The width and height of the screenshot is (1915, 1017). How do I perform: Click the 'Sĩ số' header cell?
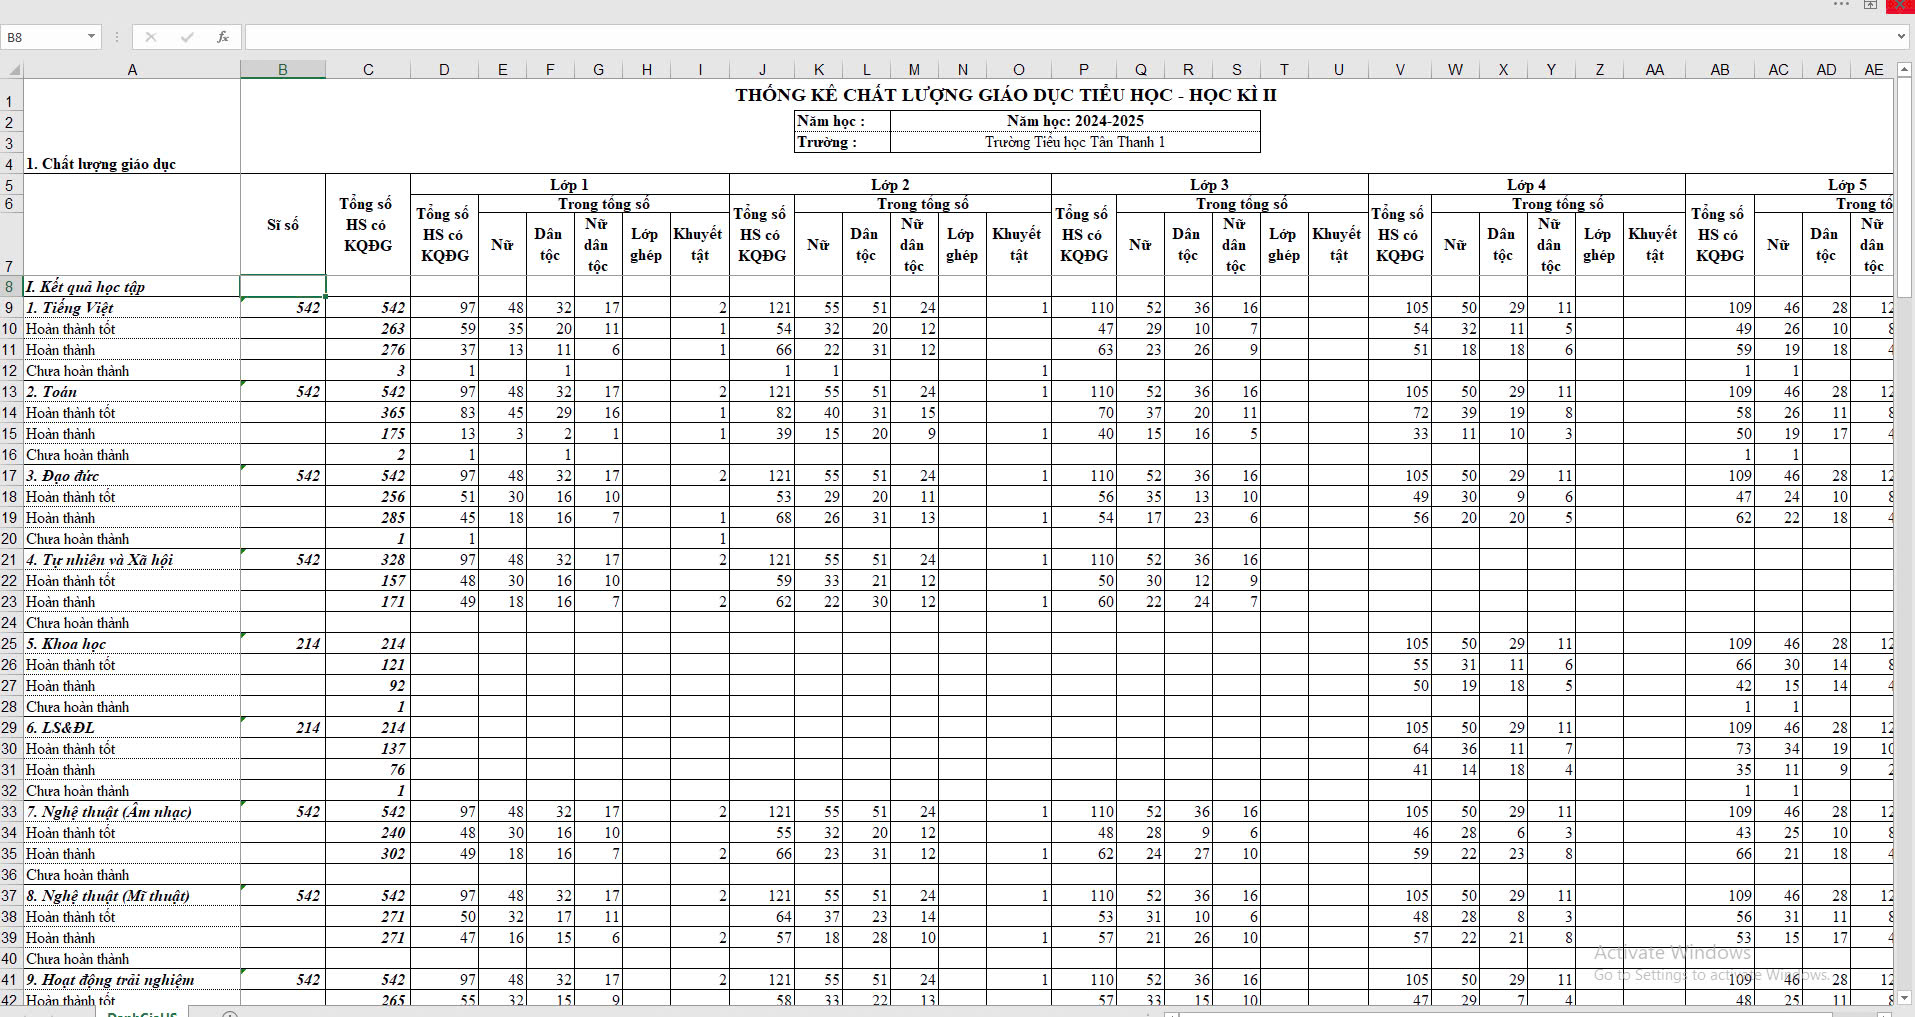[x=283, y=225]
